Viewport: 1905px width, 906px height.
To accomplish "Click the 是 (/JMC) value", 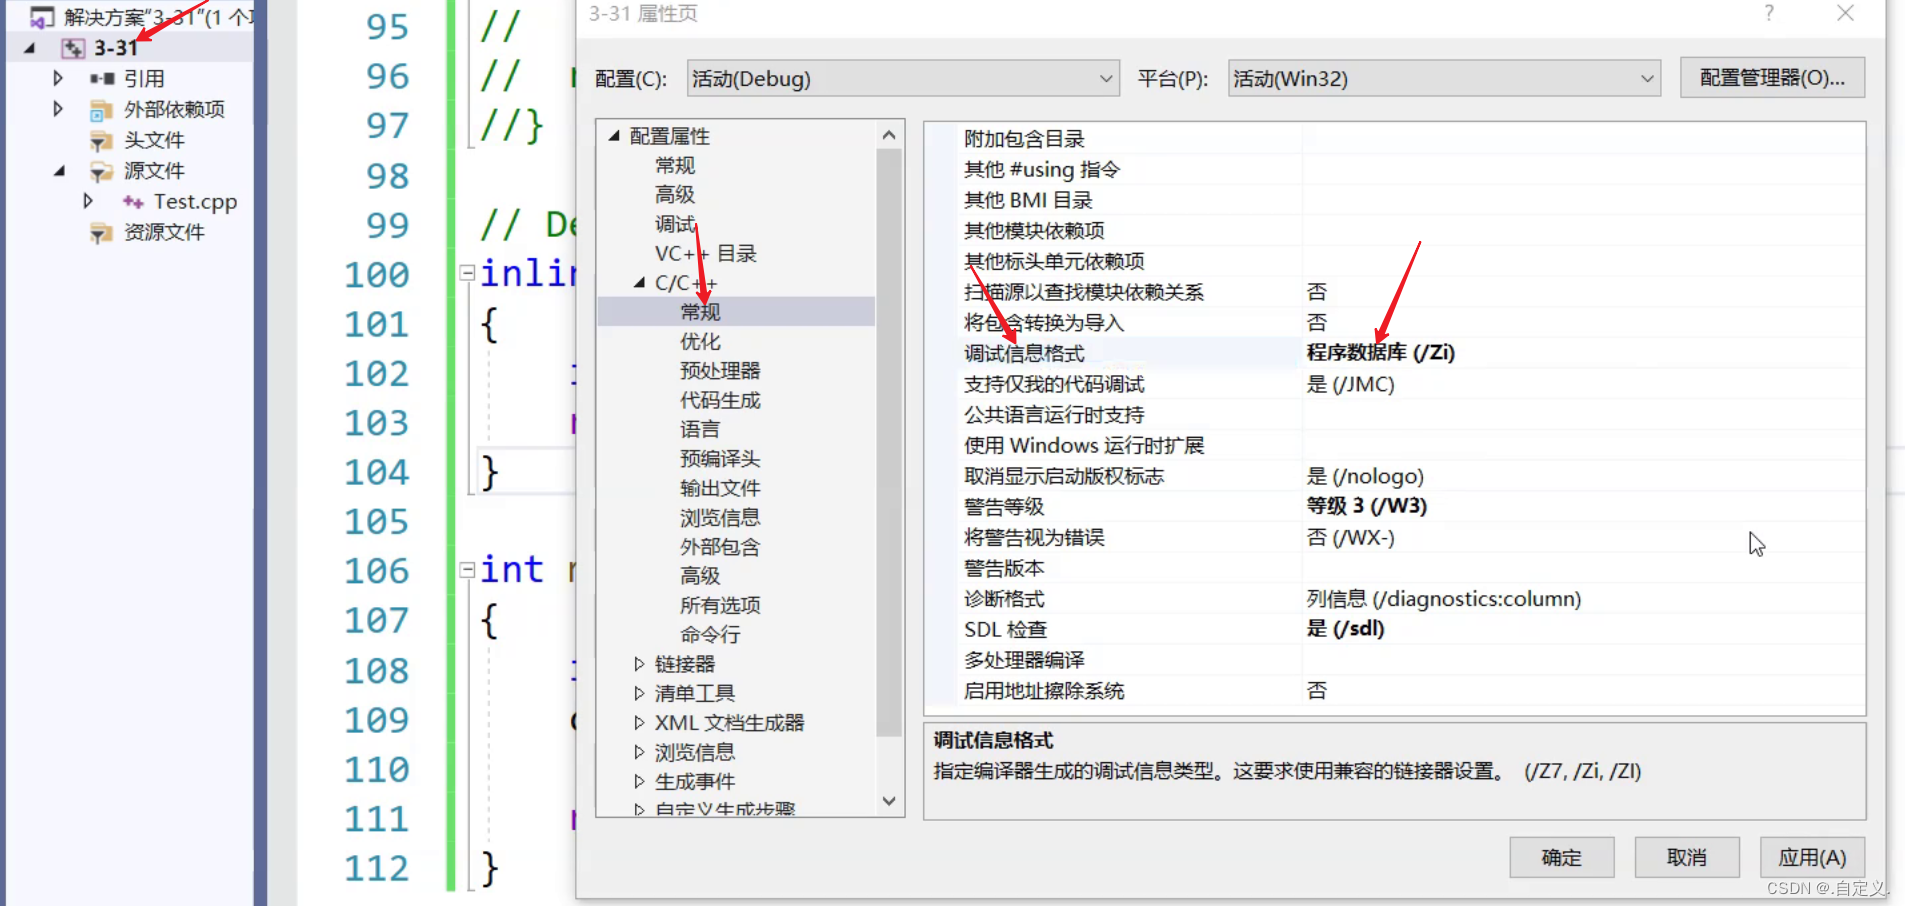I will [x=1350, y=384].
